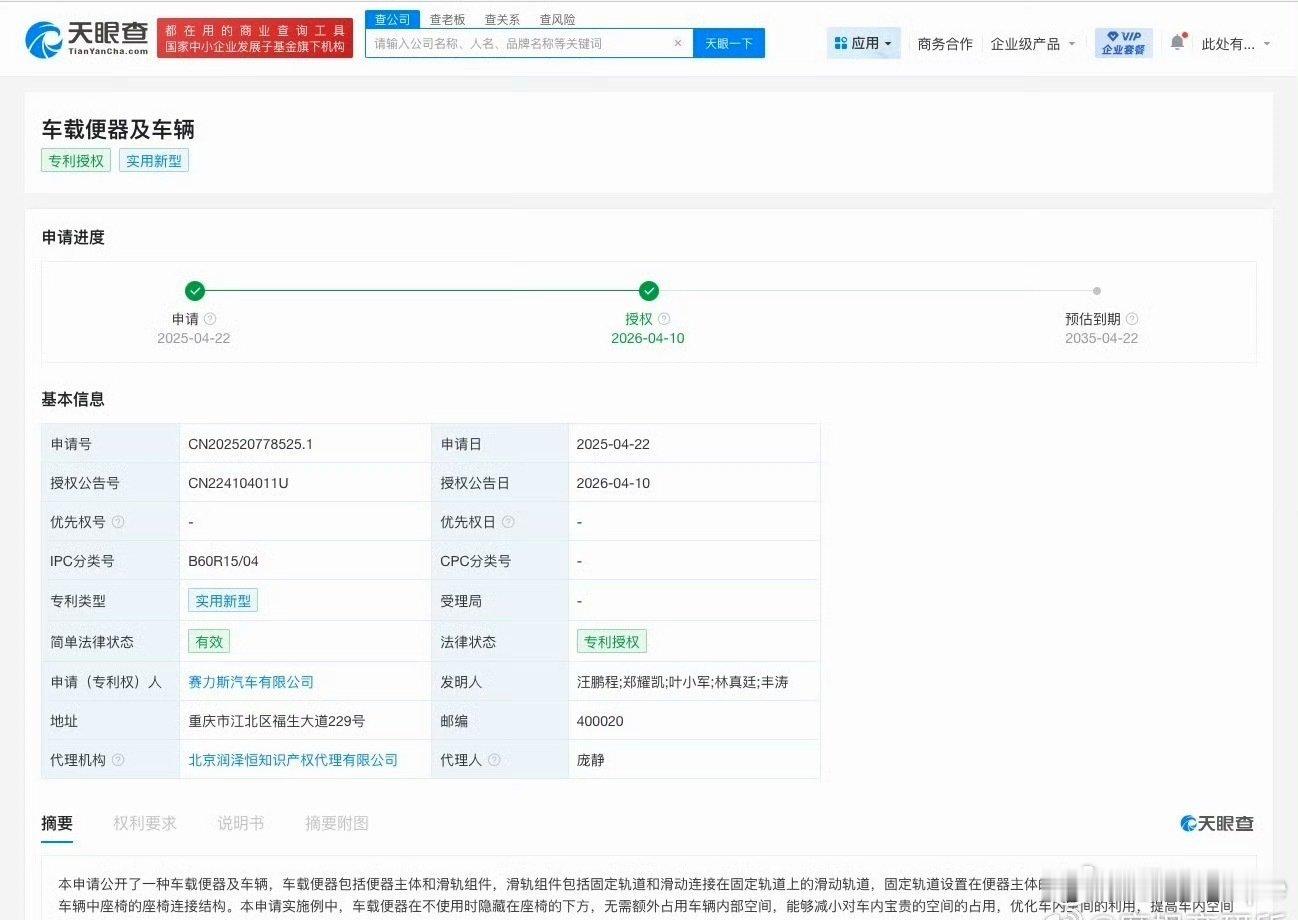Select application number CN202520778525.1

coord(251,444)
